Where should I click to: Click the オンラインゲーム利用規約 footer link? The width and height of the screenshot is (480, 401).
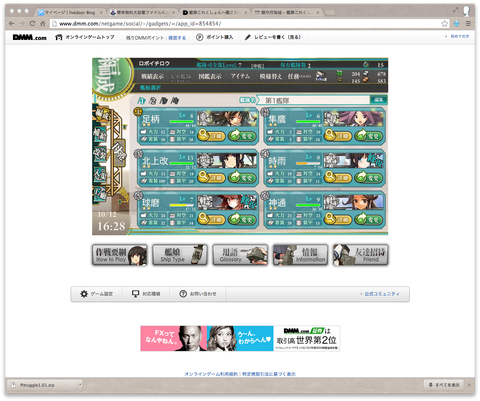click(x=211, y=374)
